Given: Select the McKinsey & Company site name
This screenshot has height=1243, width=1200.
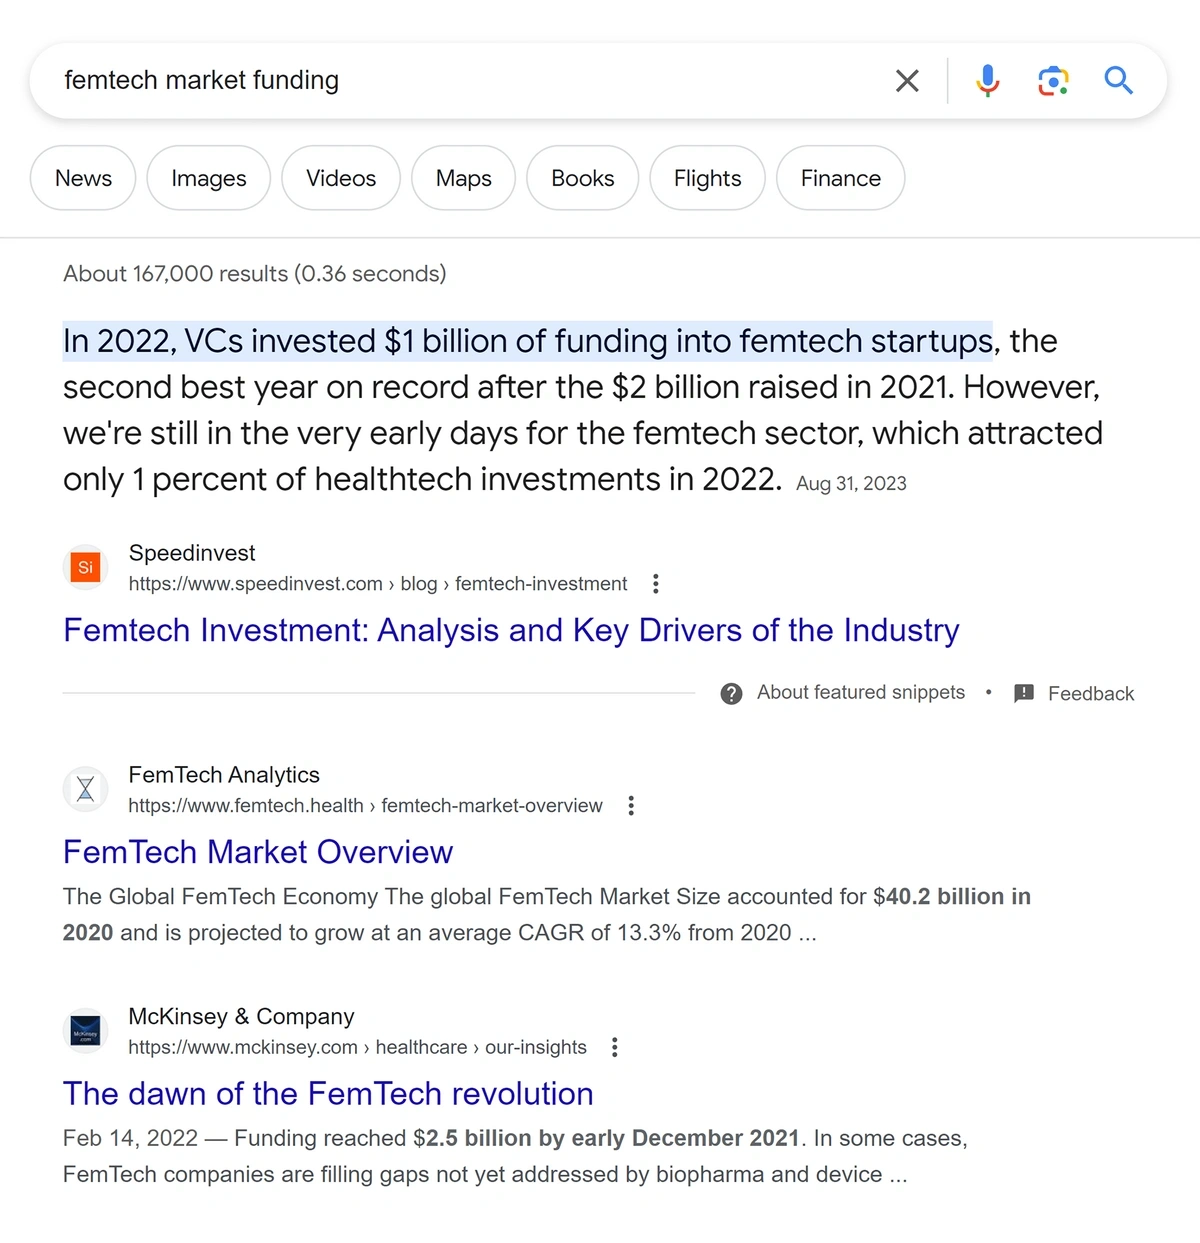Looking at the screenshot, I should click(241, 1017).
